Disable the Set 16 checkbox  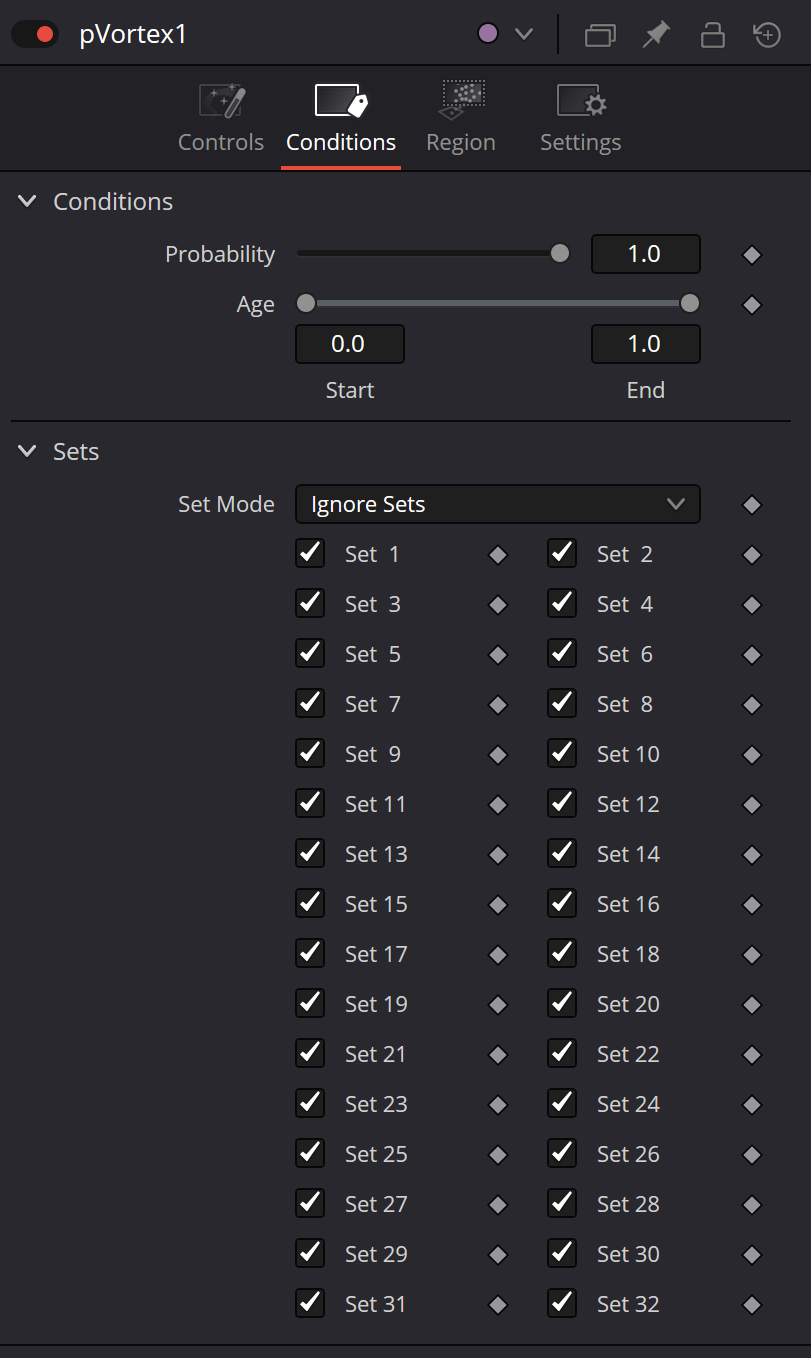click(562, 903)
